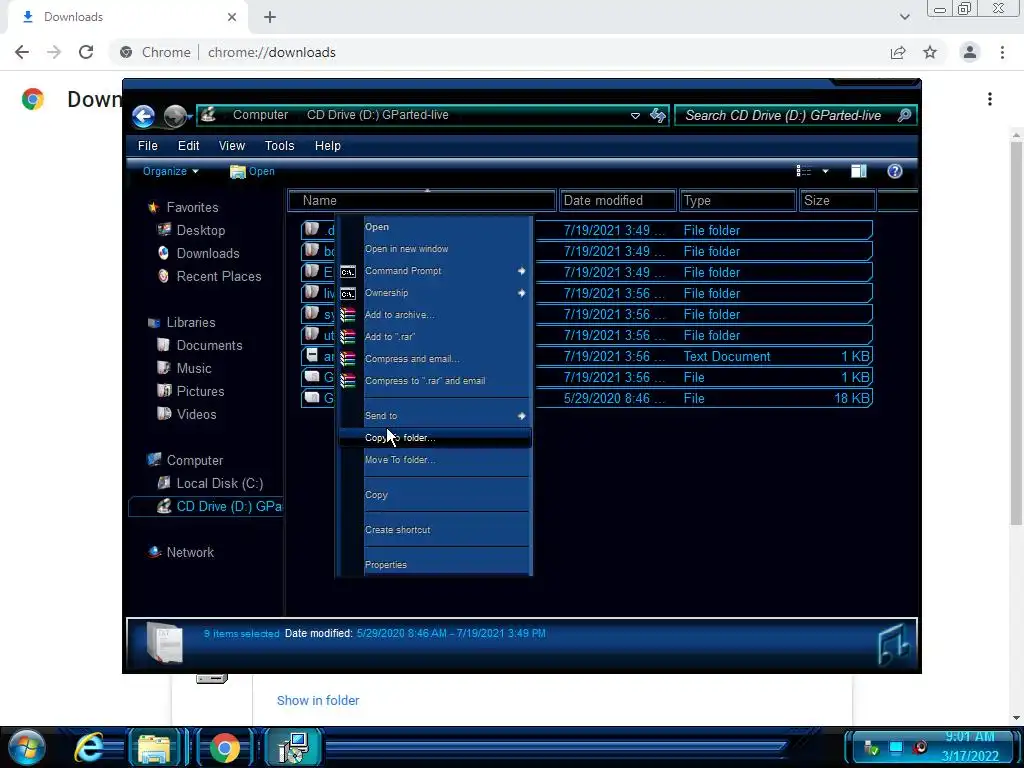
Task: Expand Command Prompt submenu
Action: tap(434, 271)
